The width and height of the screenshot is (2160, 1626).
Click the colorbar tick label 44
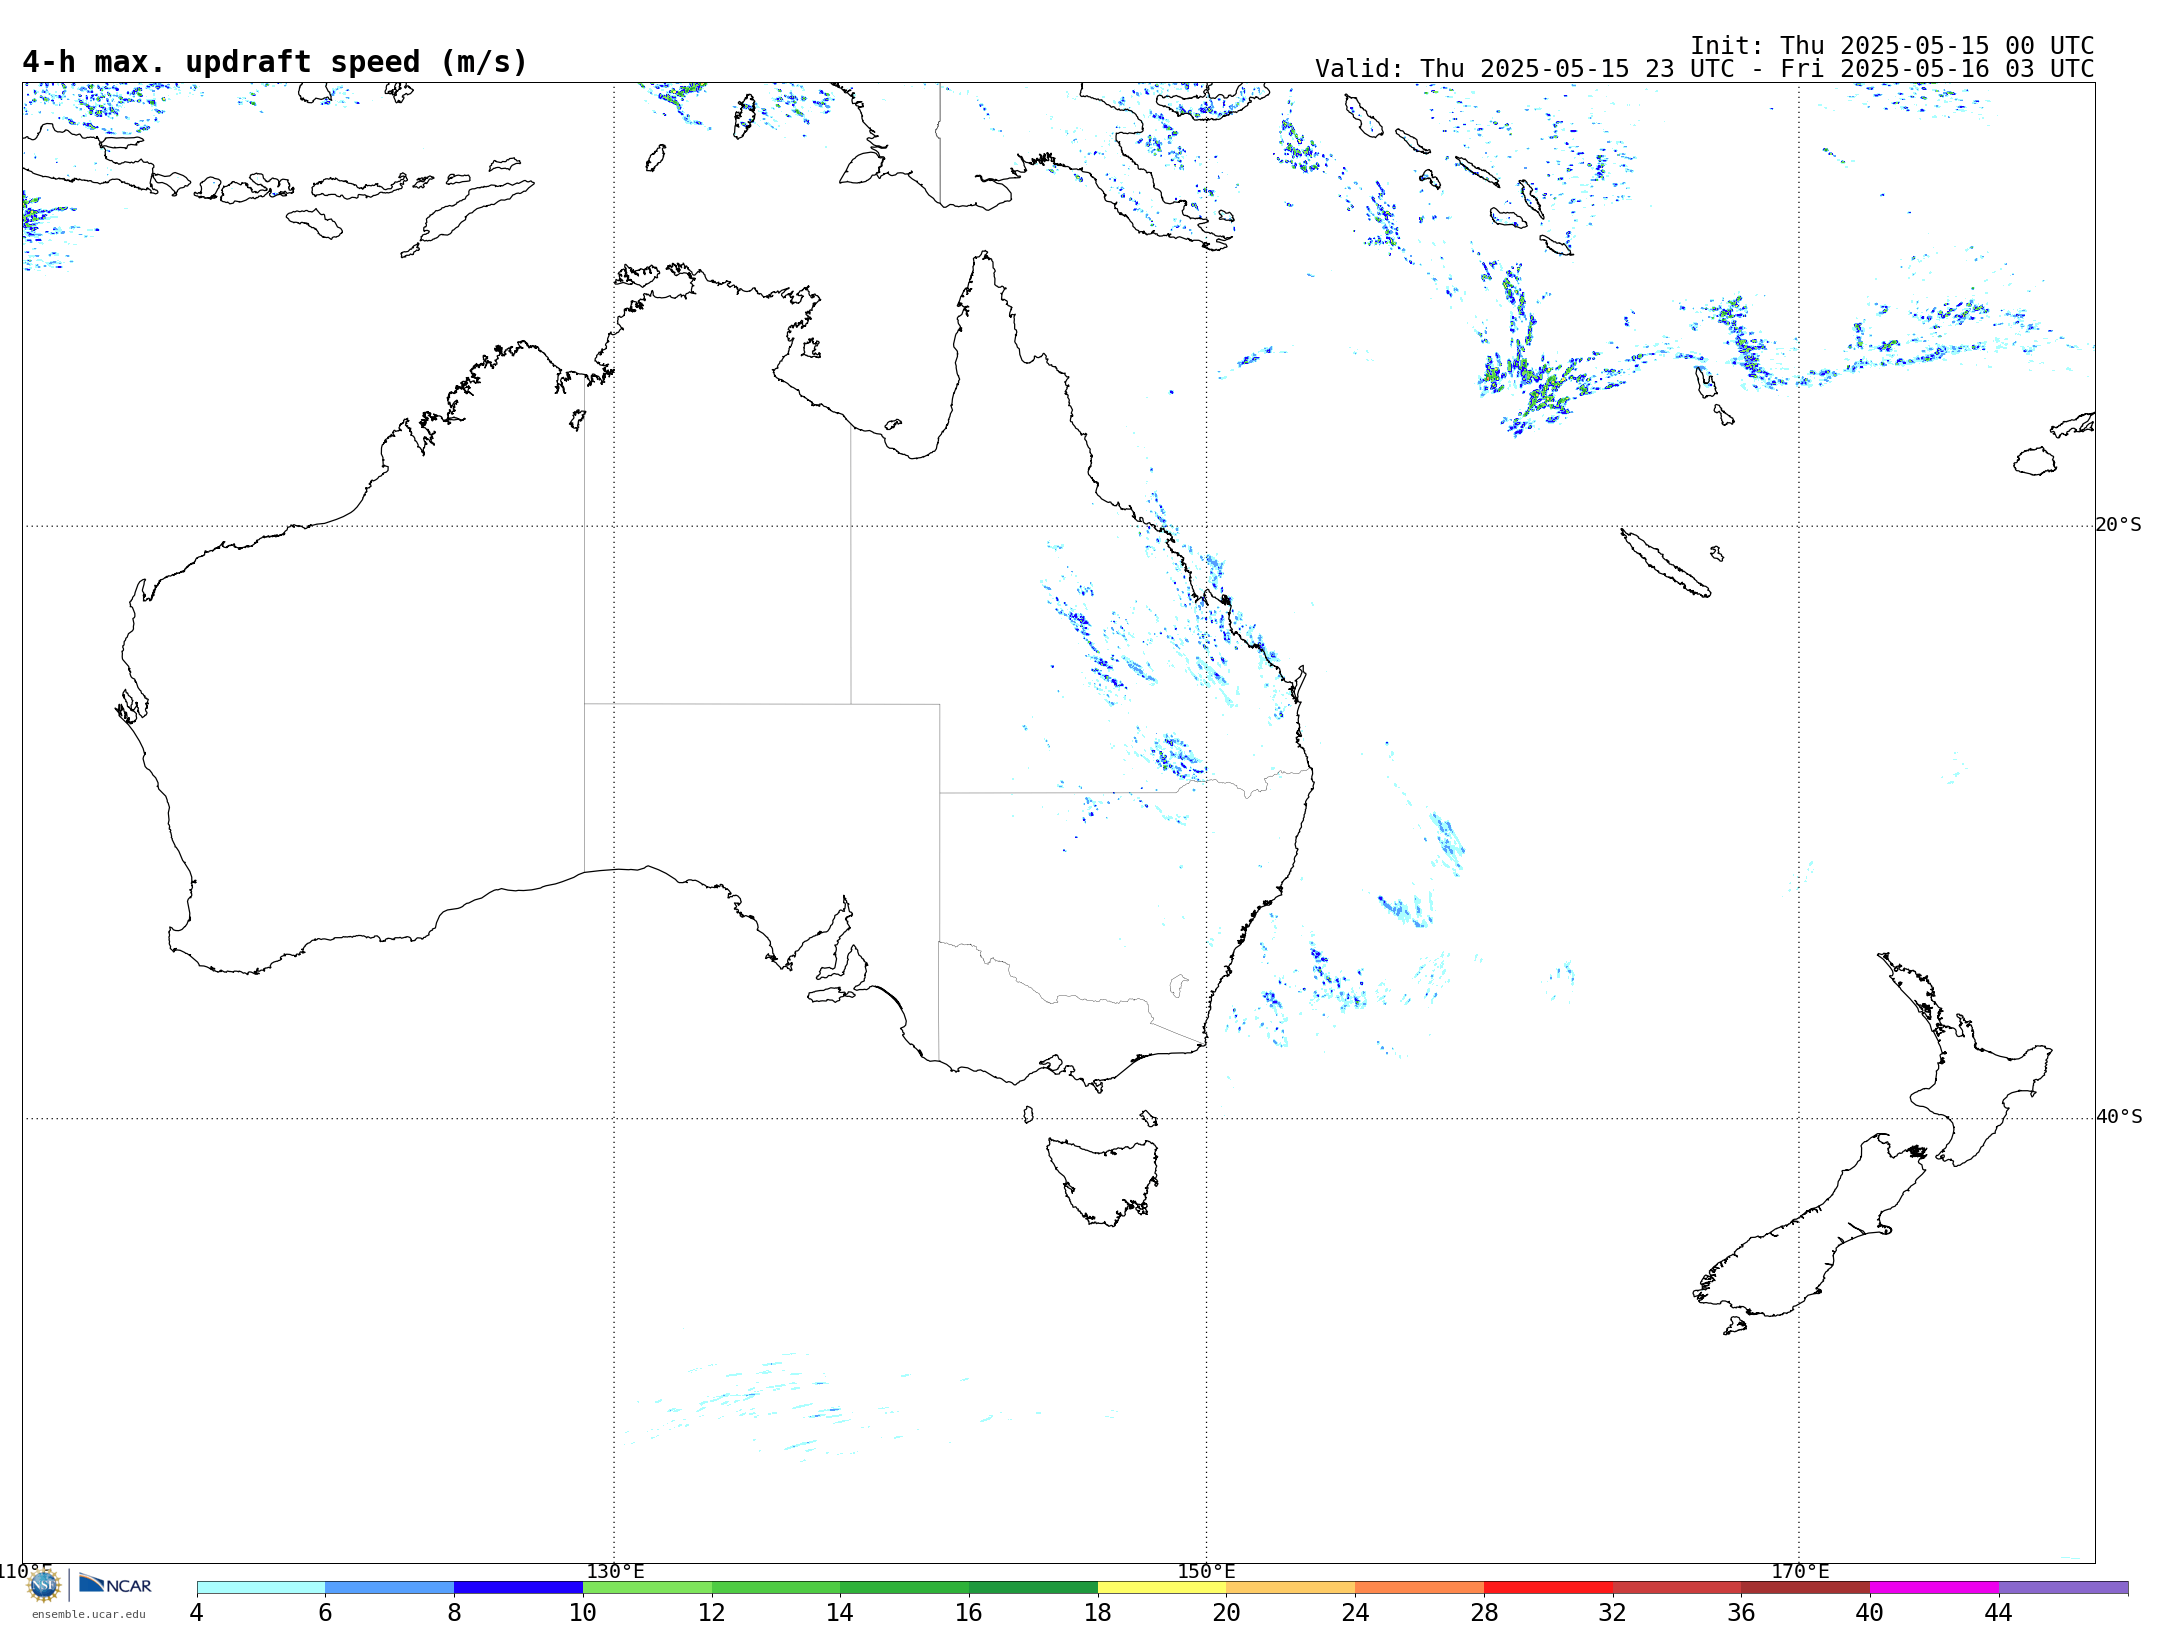(1998, 1612)
